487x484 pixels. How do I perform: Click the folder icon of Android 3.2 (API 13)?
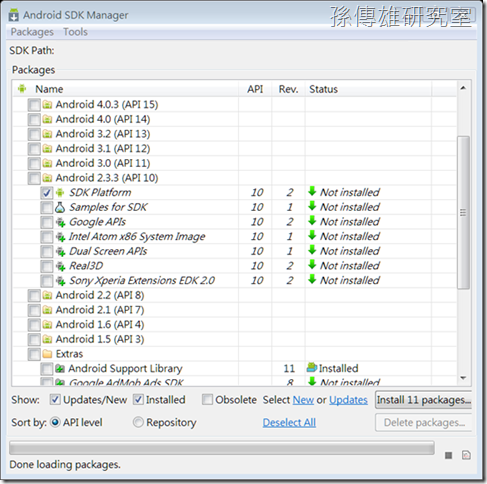click(47, 134)
